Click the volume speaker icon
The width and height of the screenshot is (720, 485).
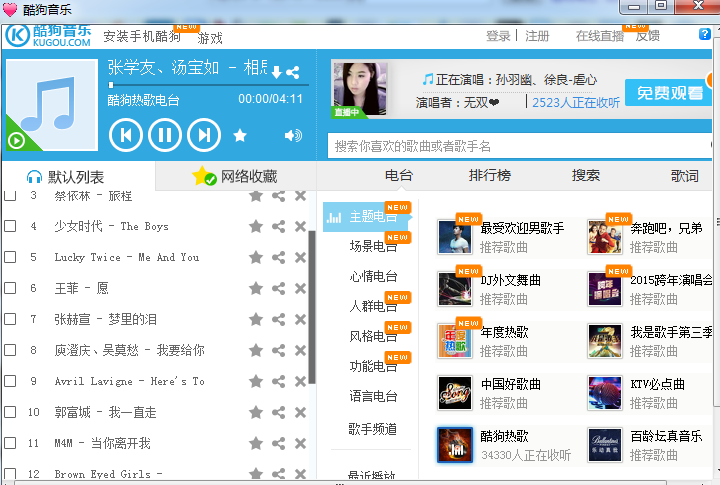point(293,135)
